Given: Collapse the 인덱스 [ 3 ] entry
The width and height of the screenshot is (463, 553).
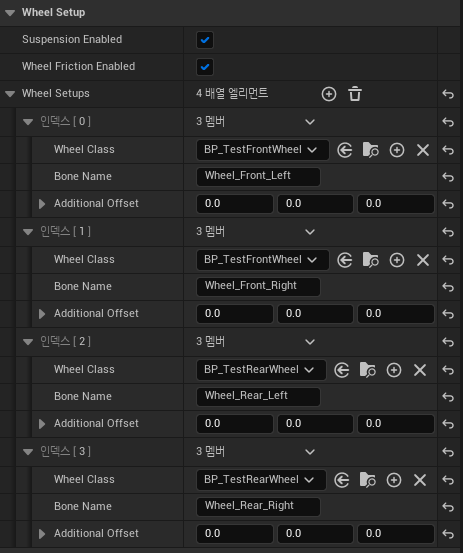Looking at the screenshot, I should pos(28,452).
